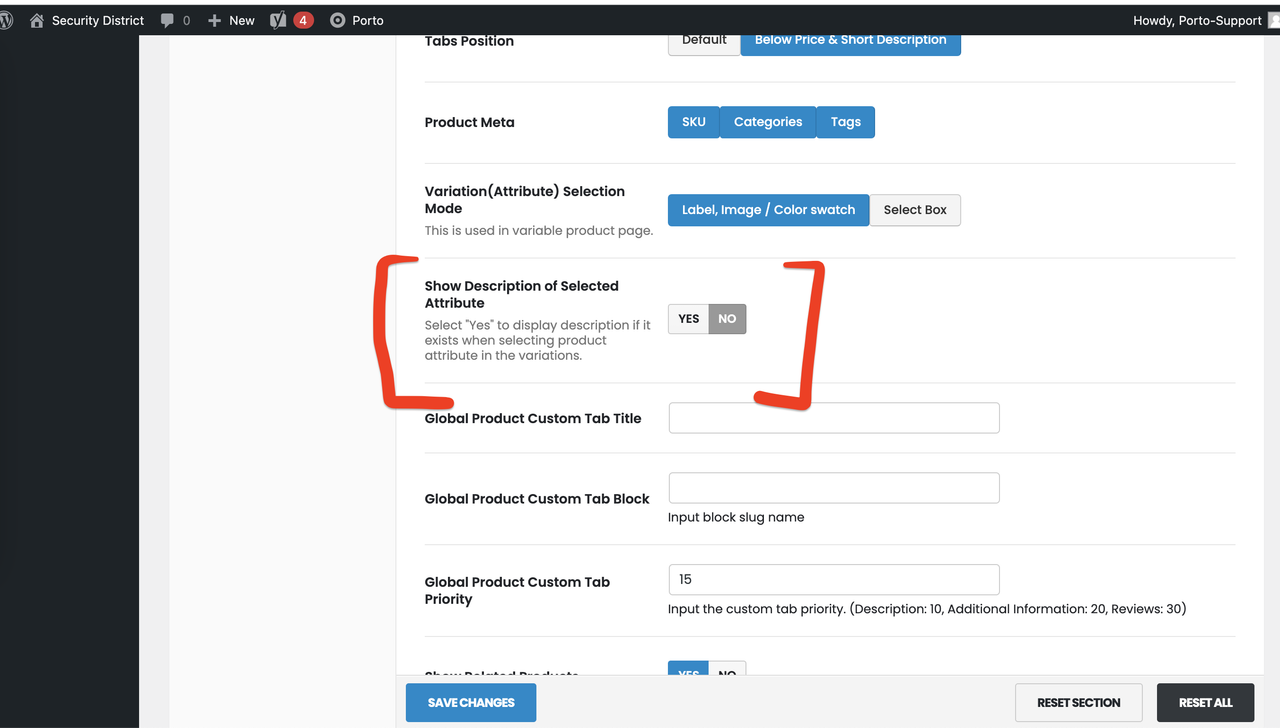Click the Save Changes button
This screenshot has height=728, width=1280.
[471, 703]
